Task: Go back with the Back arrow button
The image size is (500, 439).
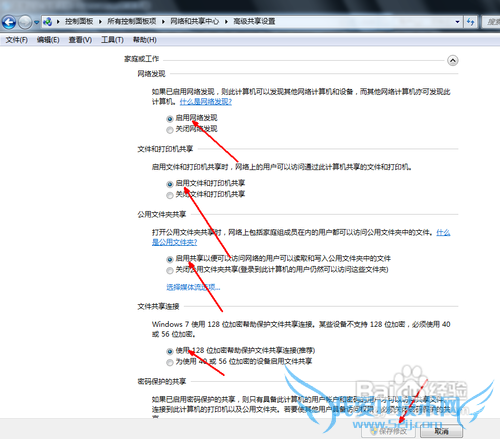Action: [9, 22]
